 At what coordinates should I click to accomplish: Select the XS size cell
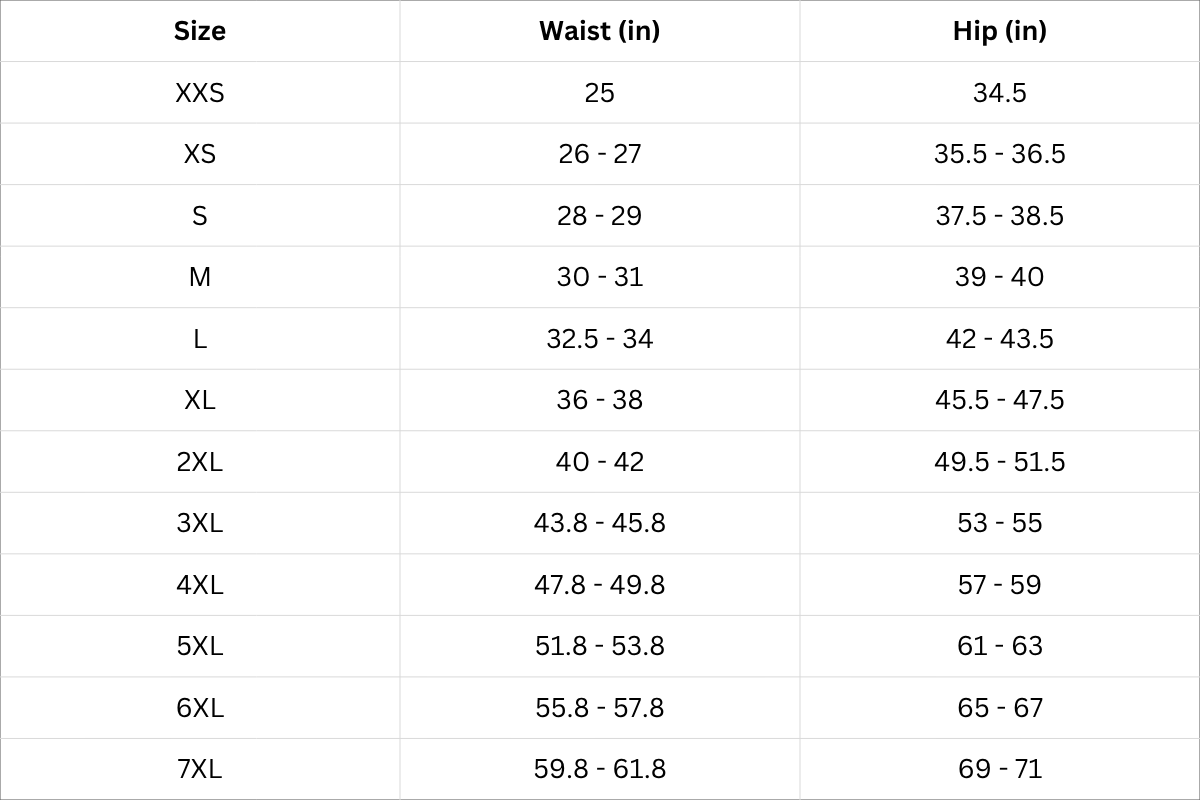[x=200, y=154]
